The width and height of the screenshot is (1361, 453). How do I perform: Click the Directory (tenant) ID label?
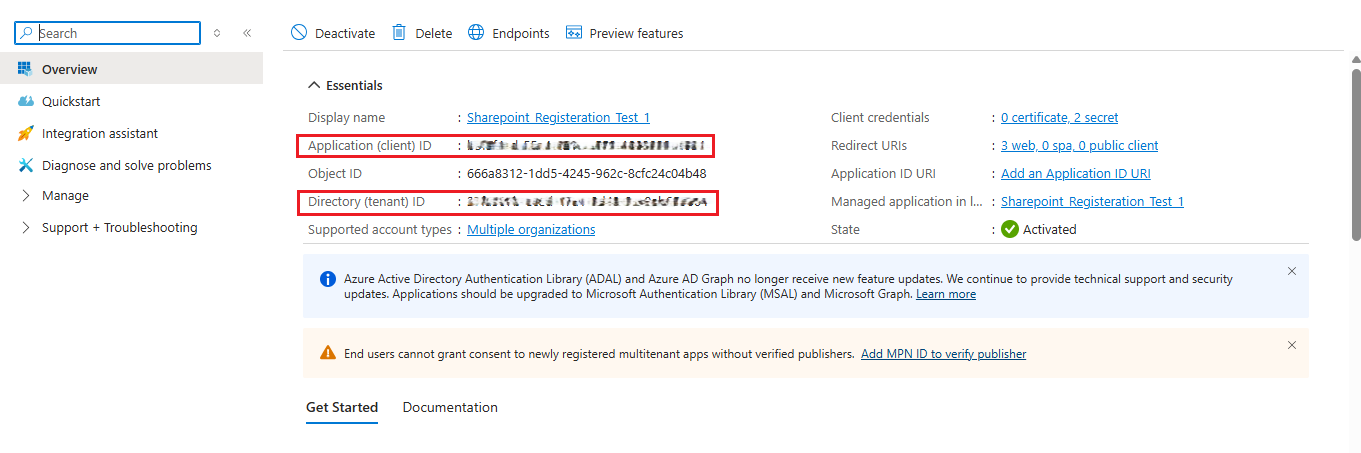tap(366, 201)
